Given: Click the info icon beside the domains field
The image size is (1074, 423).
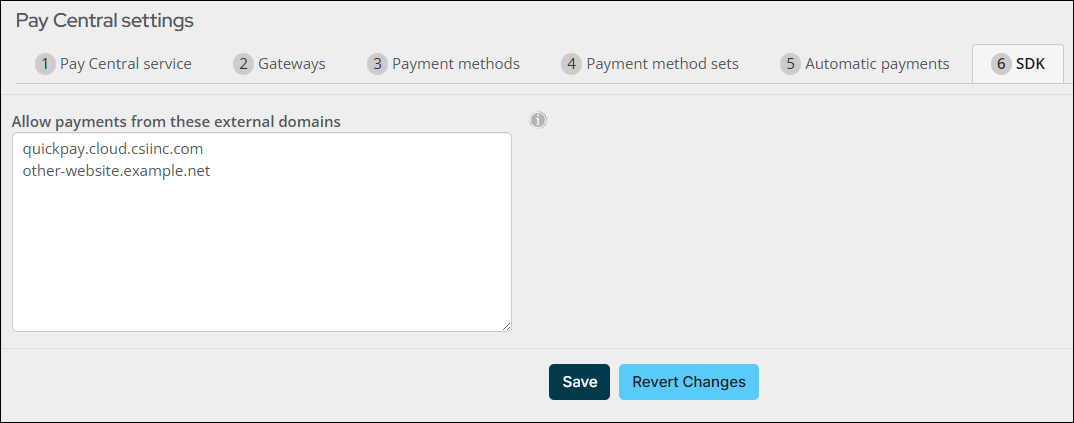Looking at the screenshot, I should tap(538, 121).
